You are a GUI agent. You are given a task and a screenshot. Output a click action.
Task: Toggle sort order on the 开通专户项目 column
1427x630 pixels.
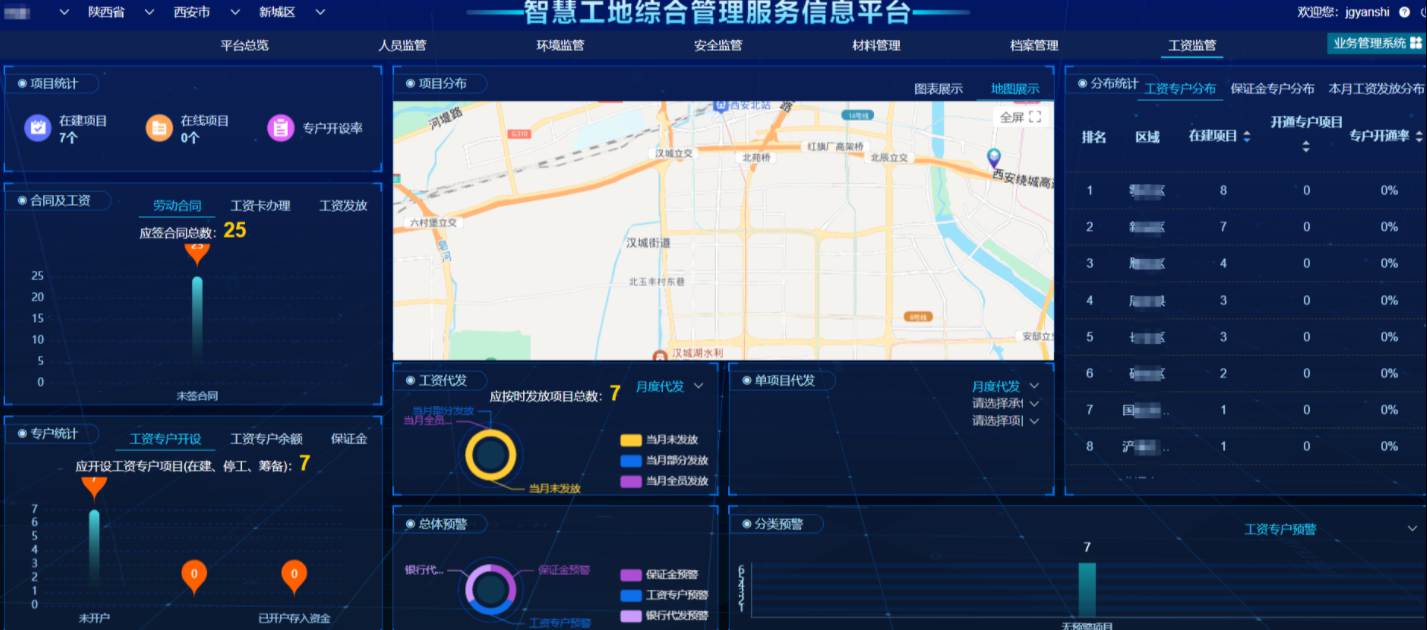coord(1306,147)
